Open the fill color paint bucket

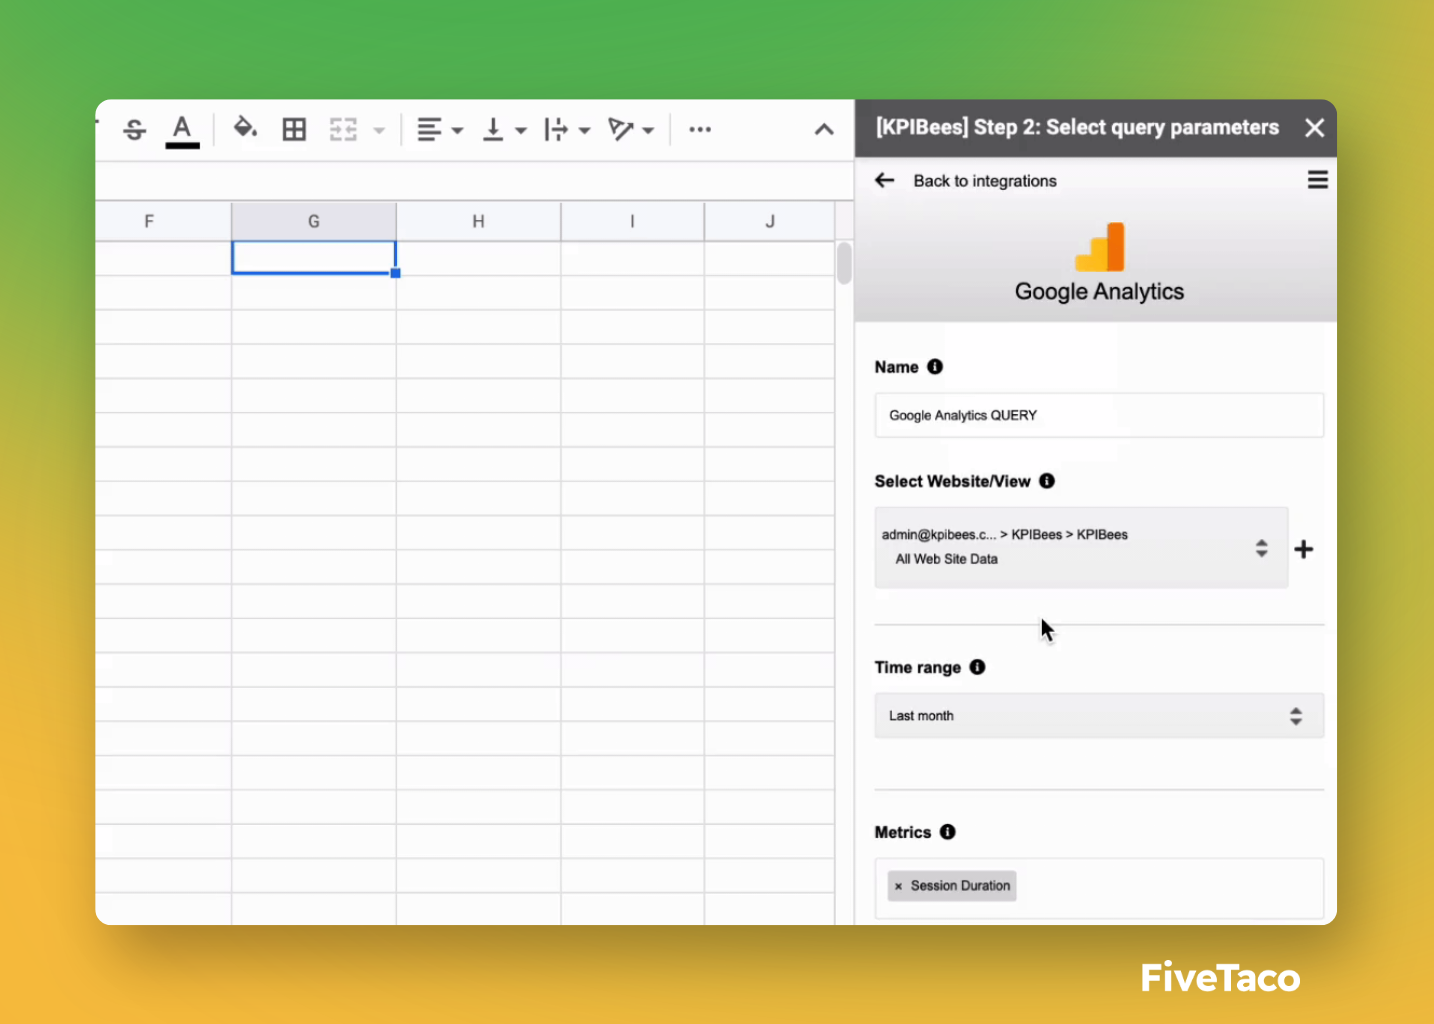coord(245,128)
